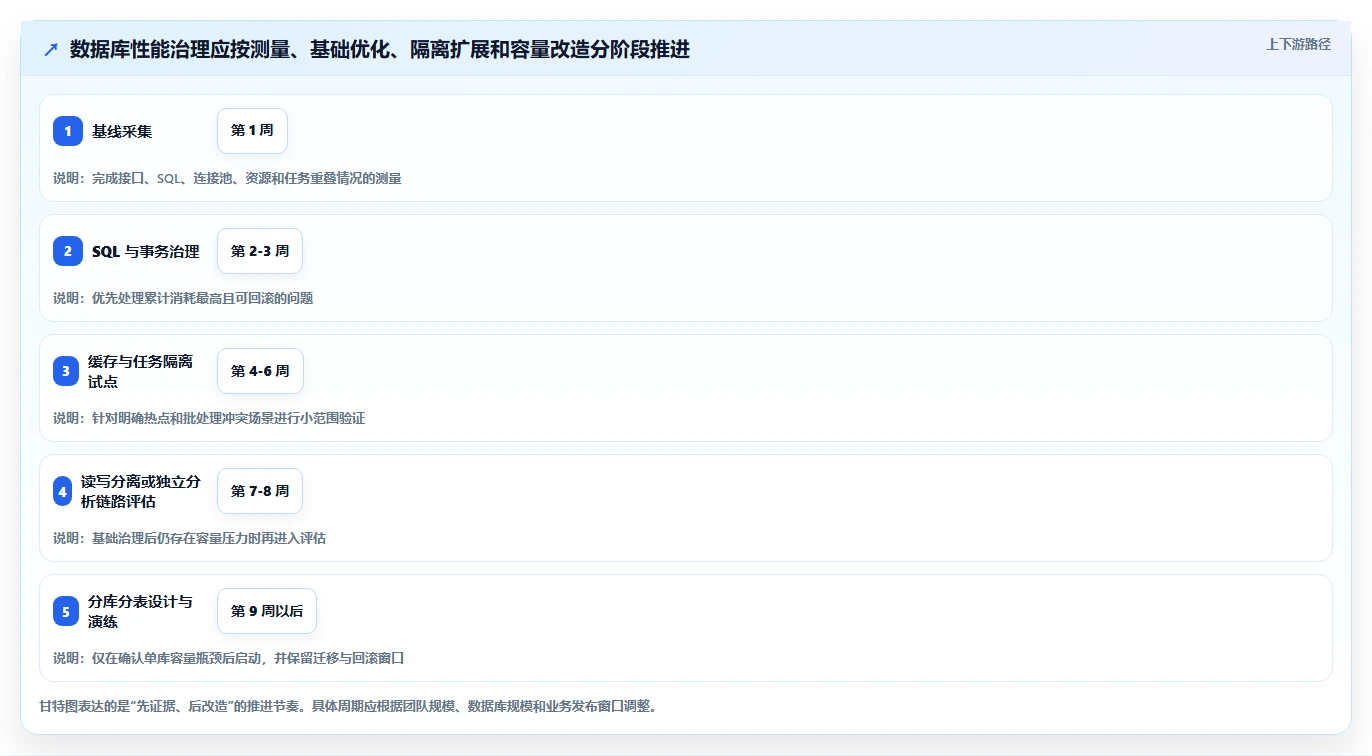Click the 第 1 周 time chip
This screenshot has width=1372, height=756.
tap(252, 131)
